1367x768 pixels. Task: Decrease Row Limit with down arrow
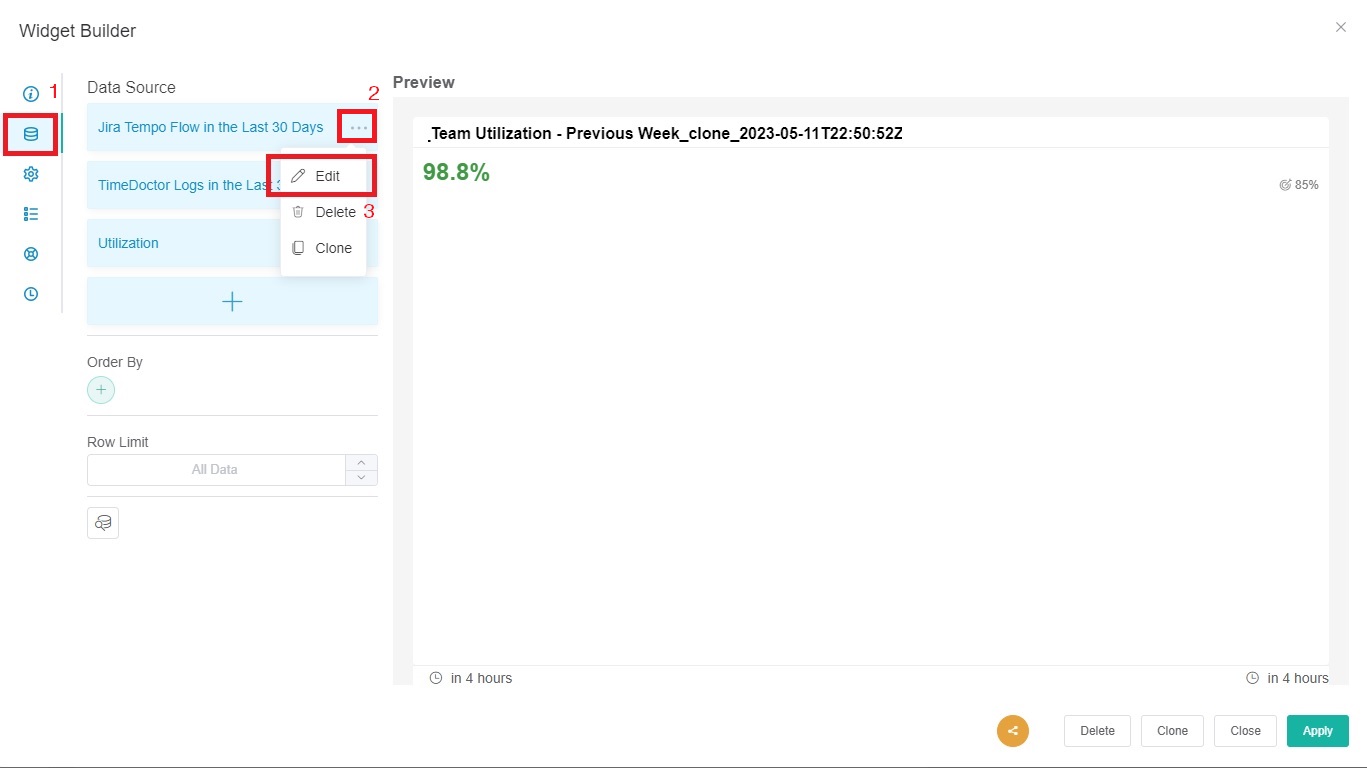[x=361, y=478]
